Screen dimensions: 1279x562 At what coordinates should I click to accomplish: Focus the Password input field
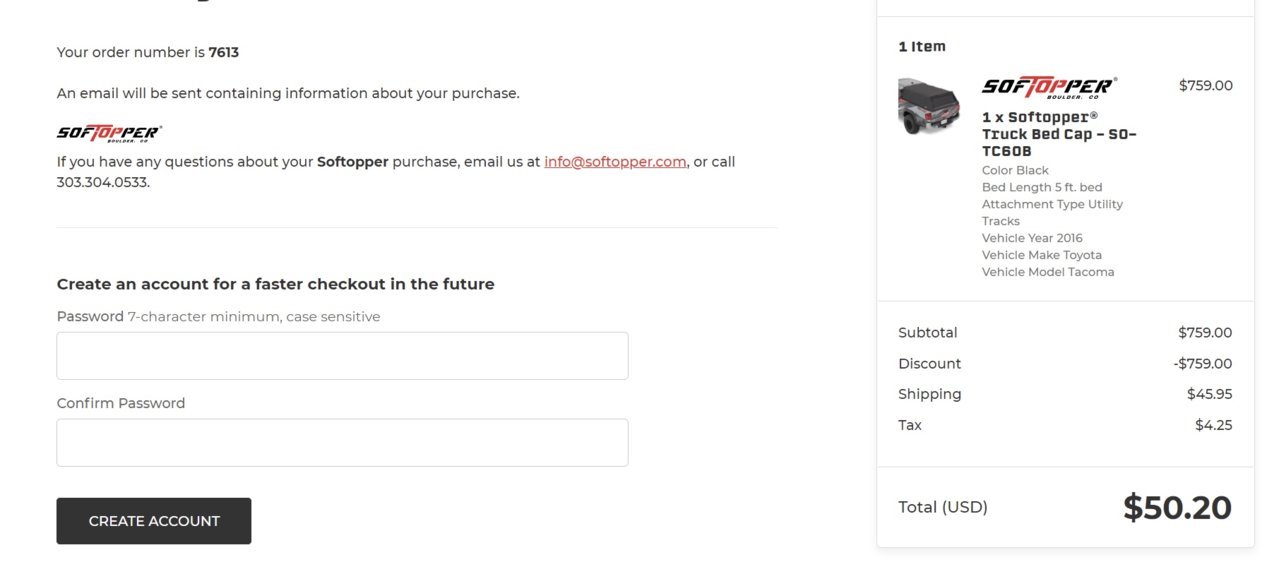[x=342, y=356]
